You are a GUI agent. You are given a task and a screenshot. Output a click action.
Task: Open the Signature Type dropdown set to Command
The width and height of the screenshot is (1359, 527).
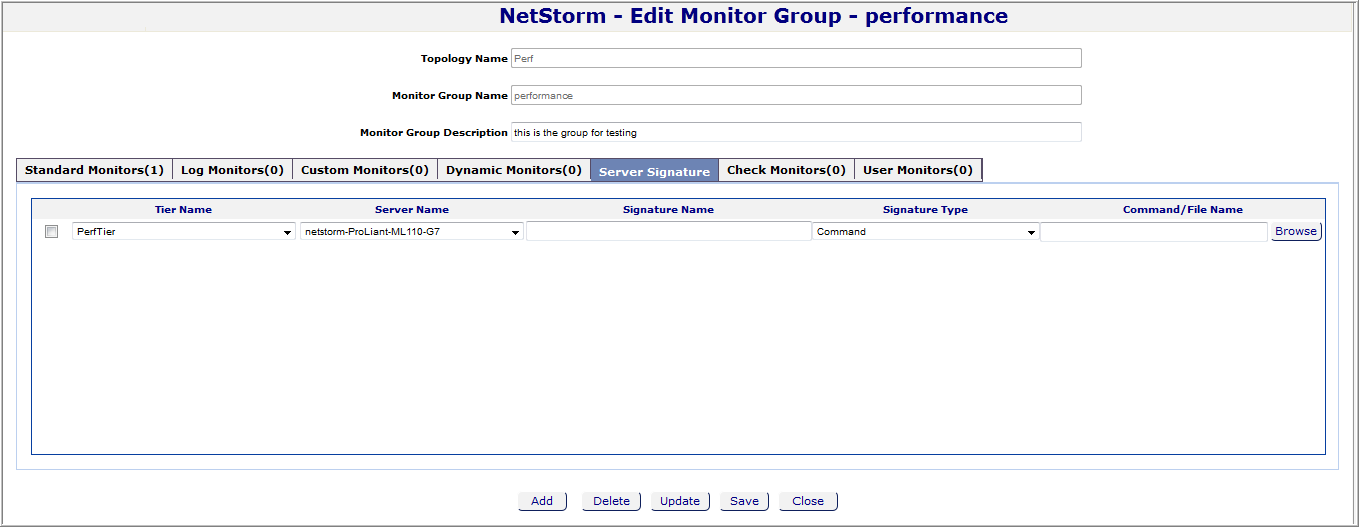(x=925, y=231)
